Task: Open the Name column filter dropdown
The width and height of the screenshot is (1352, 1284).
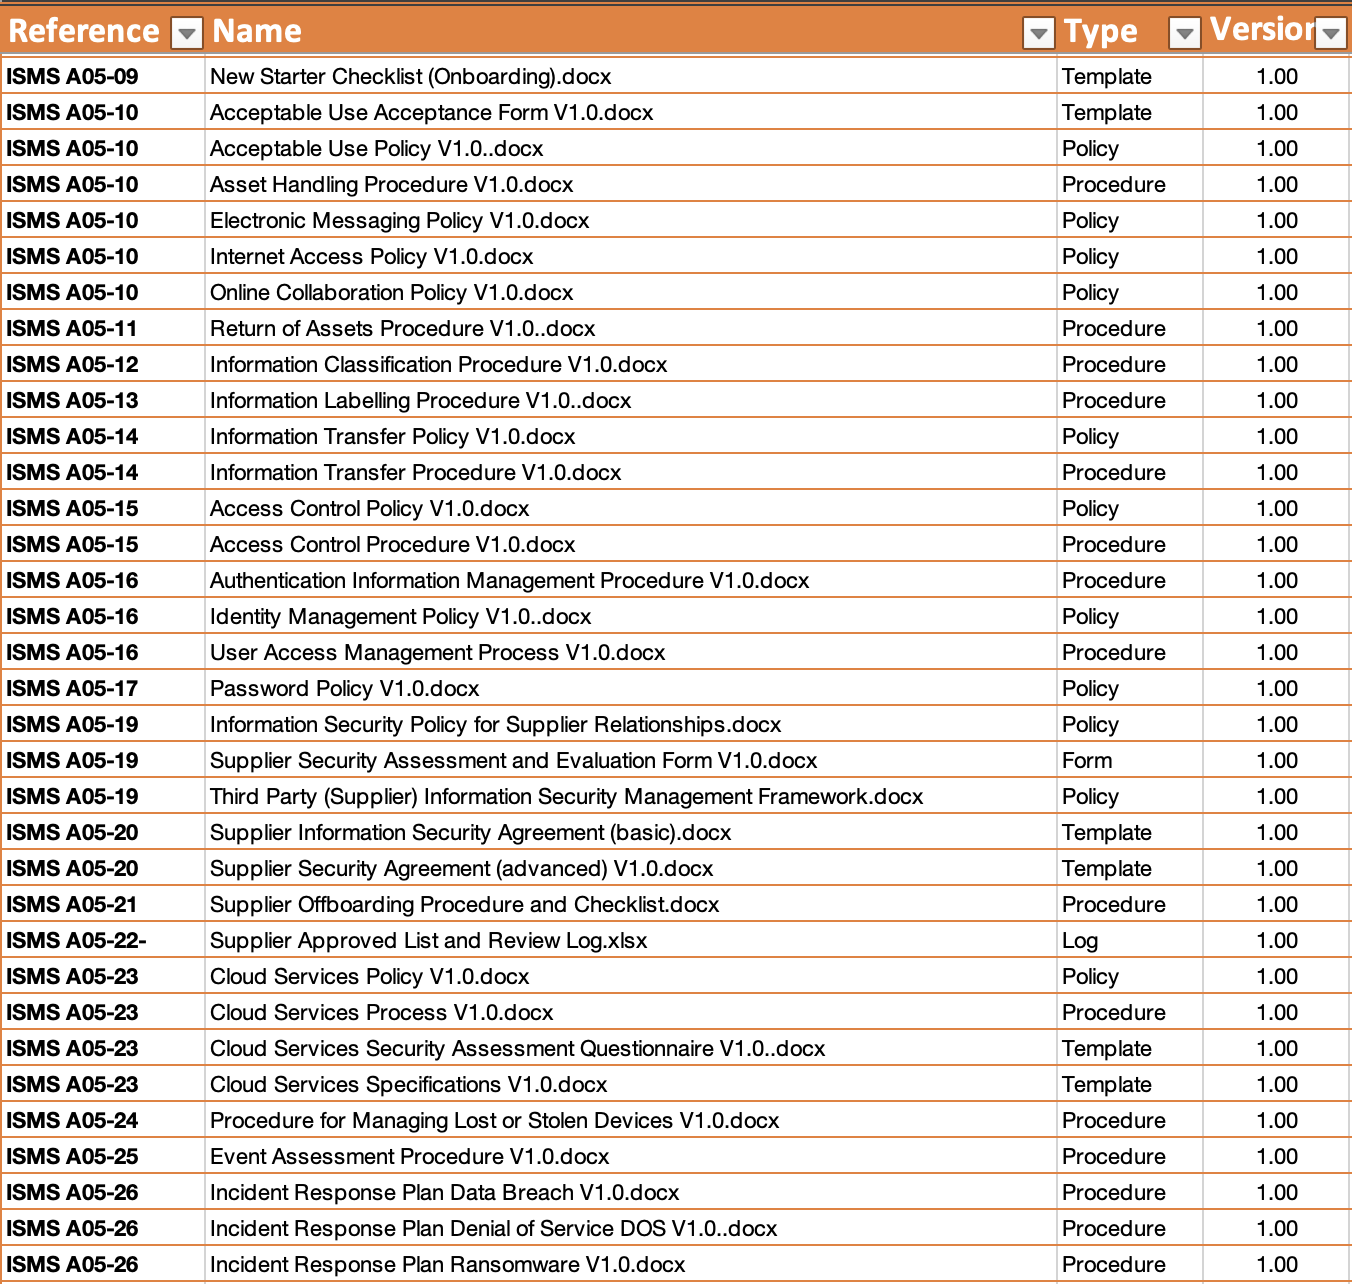Action: click(1039, 34)
